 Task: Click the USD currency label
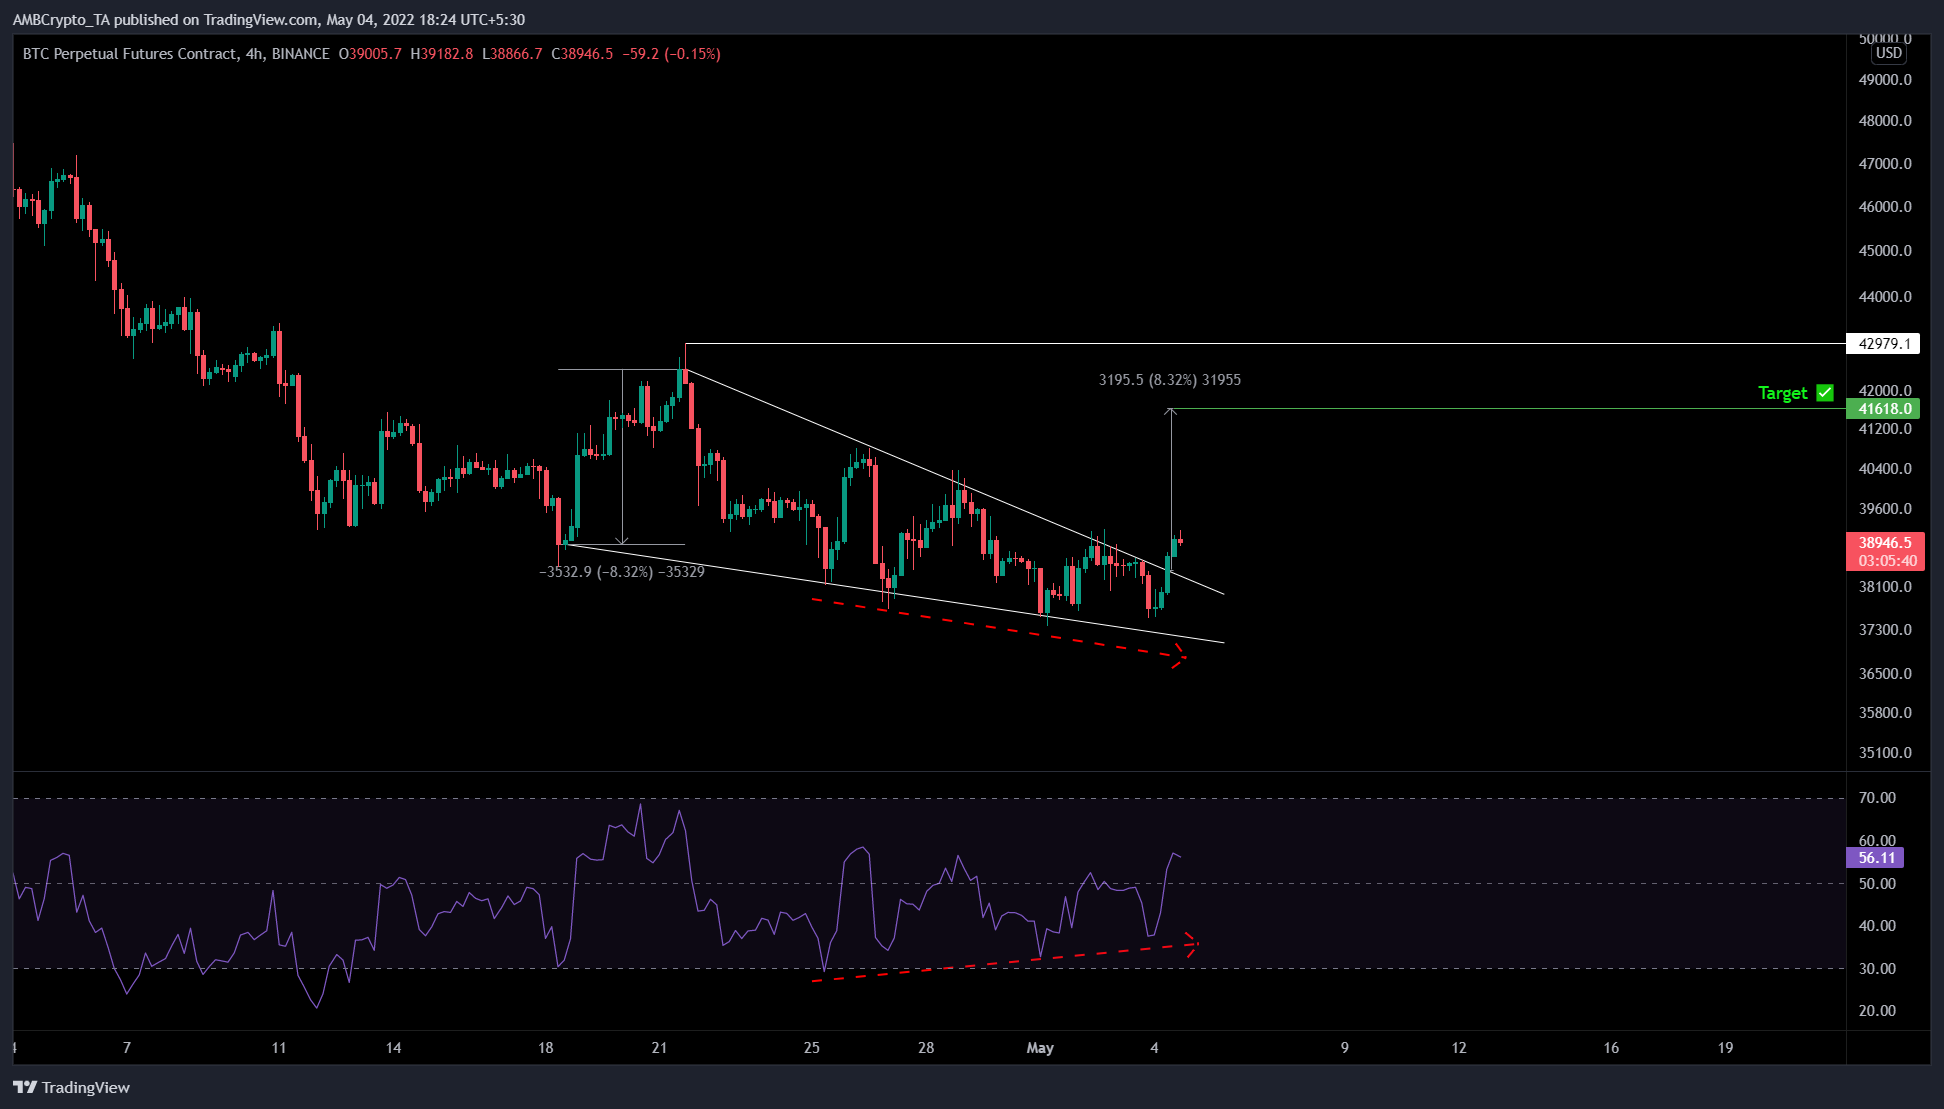point(1889,53)
